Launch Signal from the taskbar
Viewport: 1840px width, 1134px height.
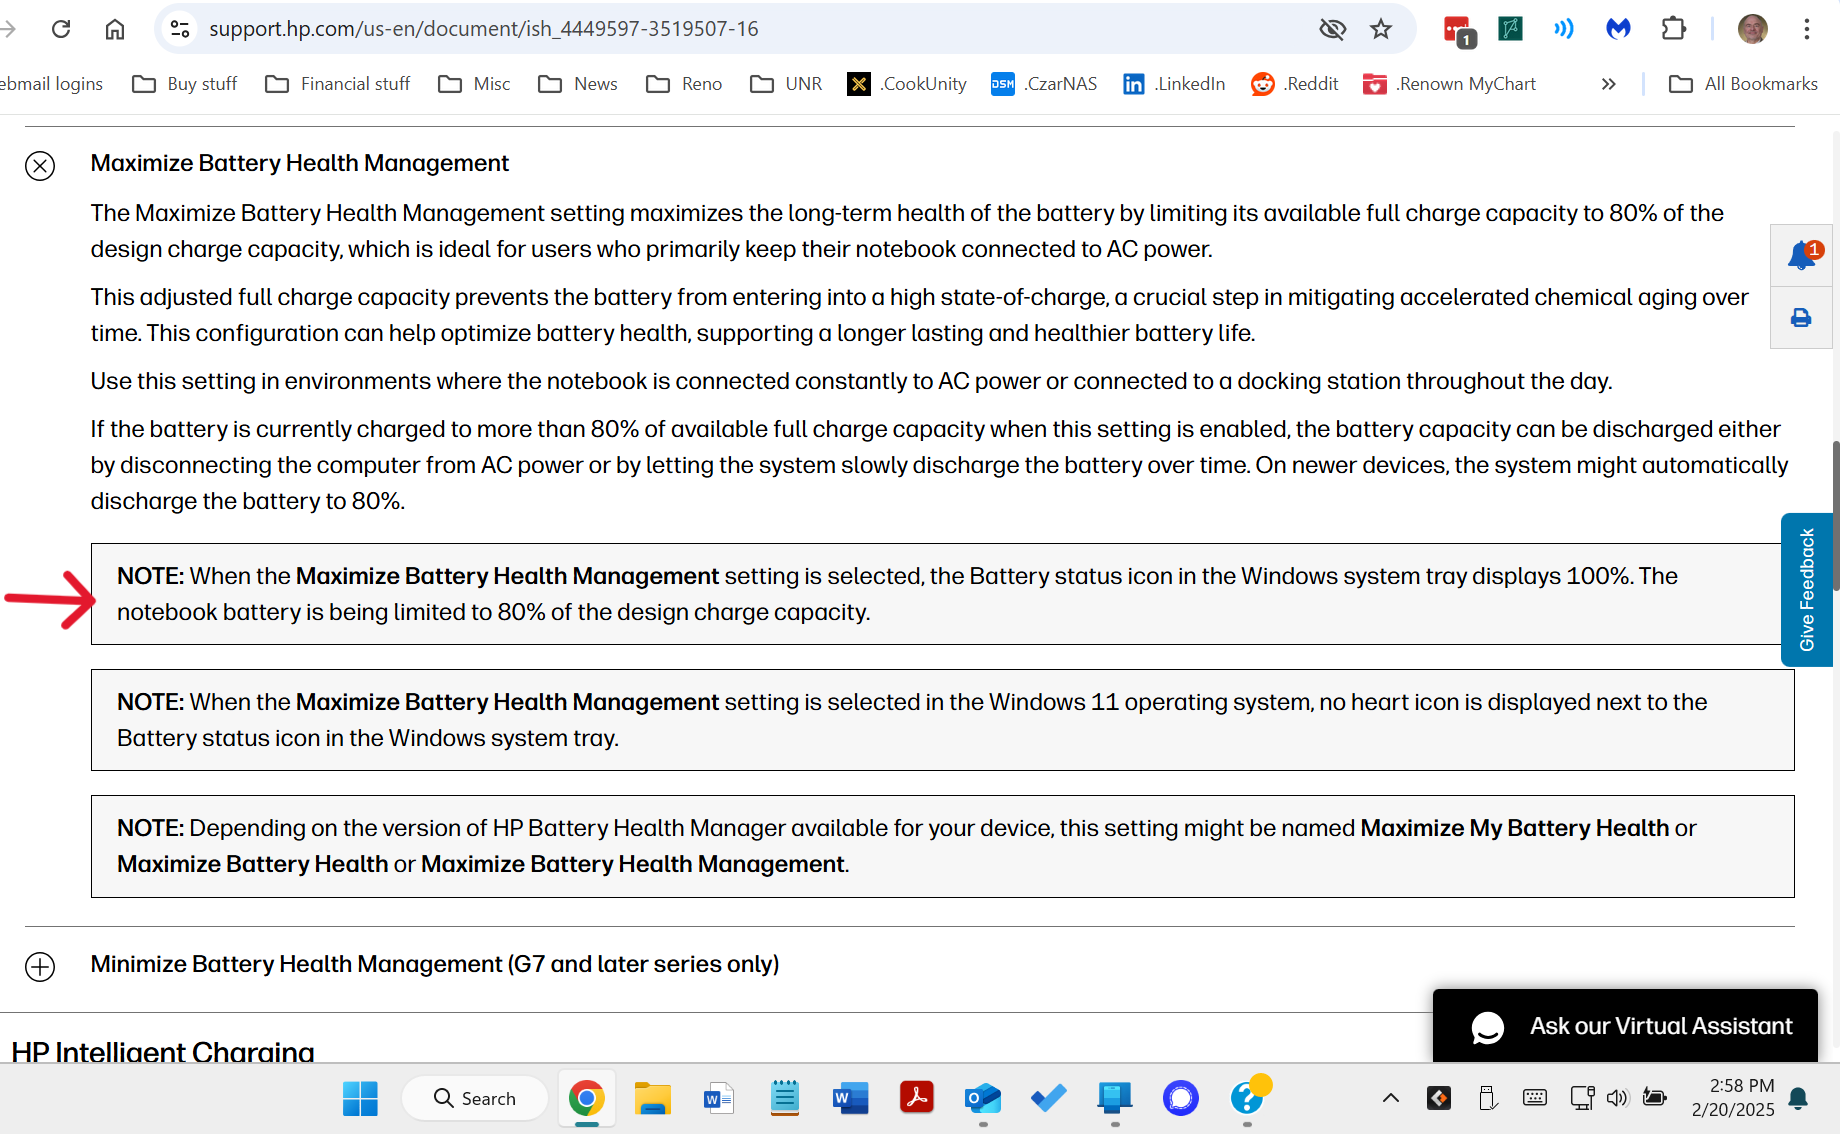1180,1098
